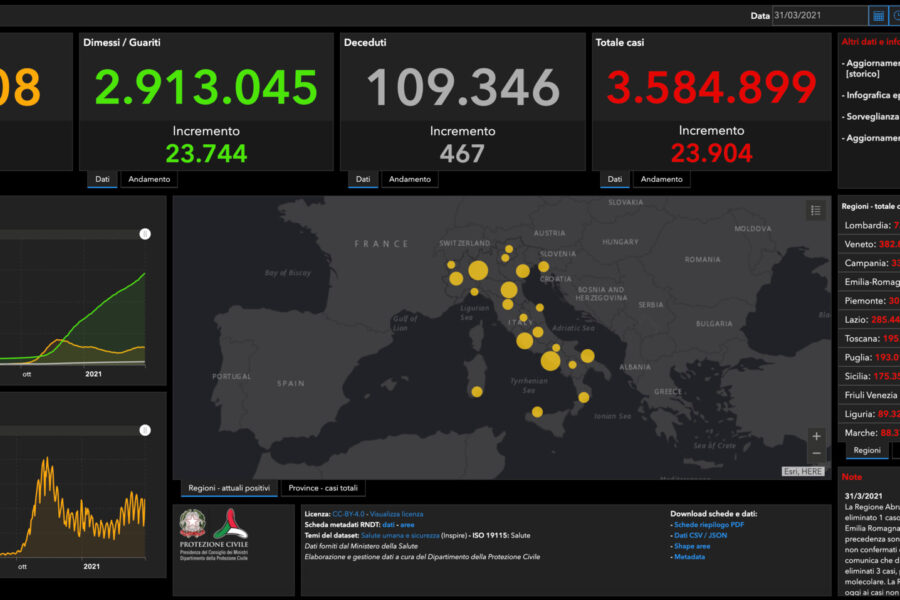Zoom in on the map with plus button
The width and height of the screenshot is (900, 600).
[x=816, y=436]
